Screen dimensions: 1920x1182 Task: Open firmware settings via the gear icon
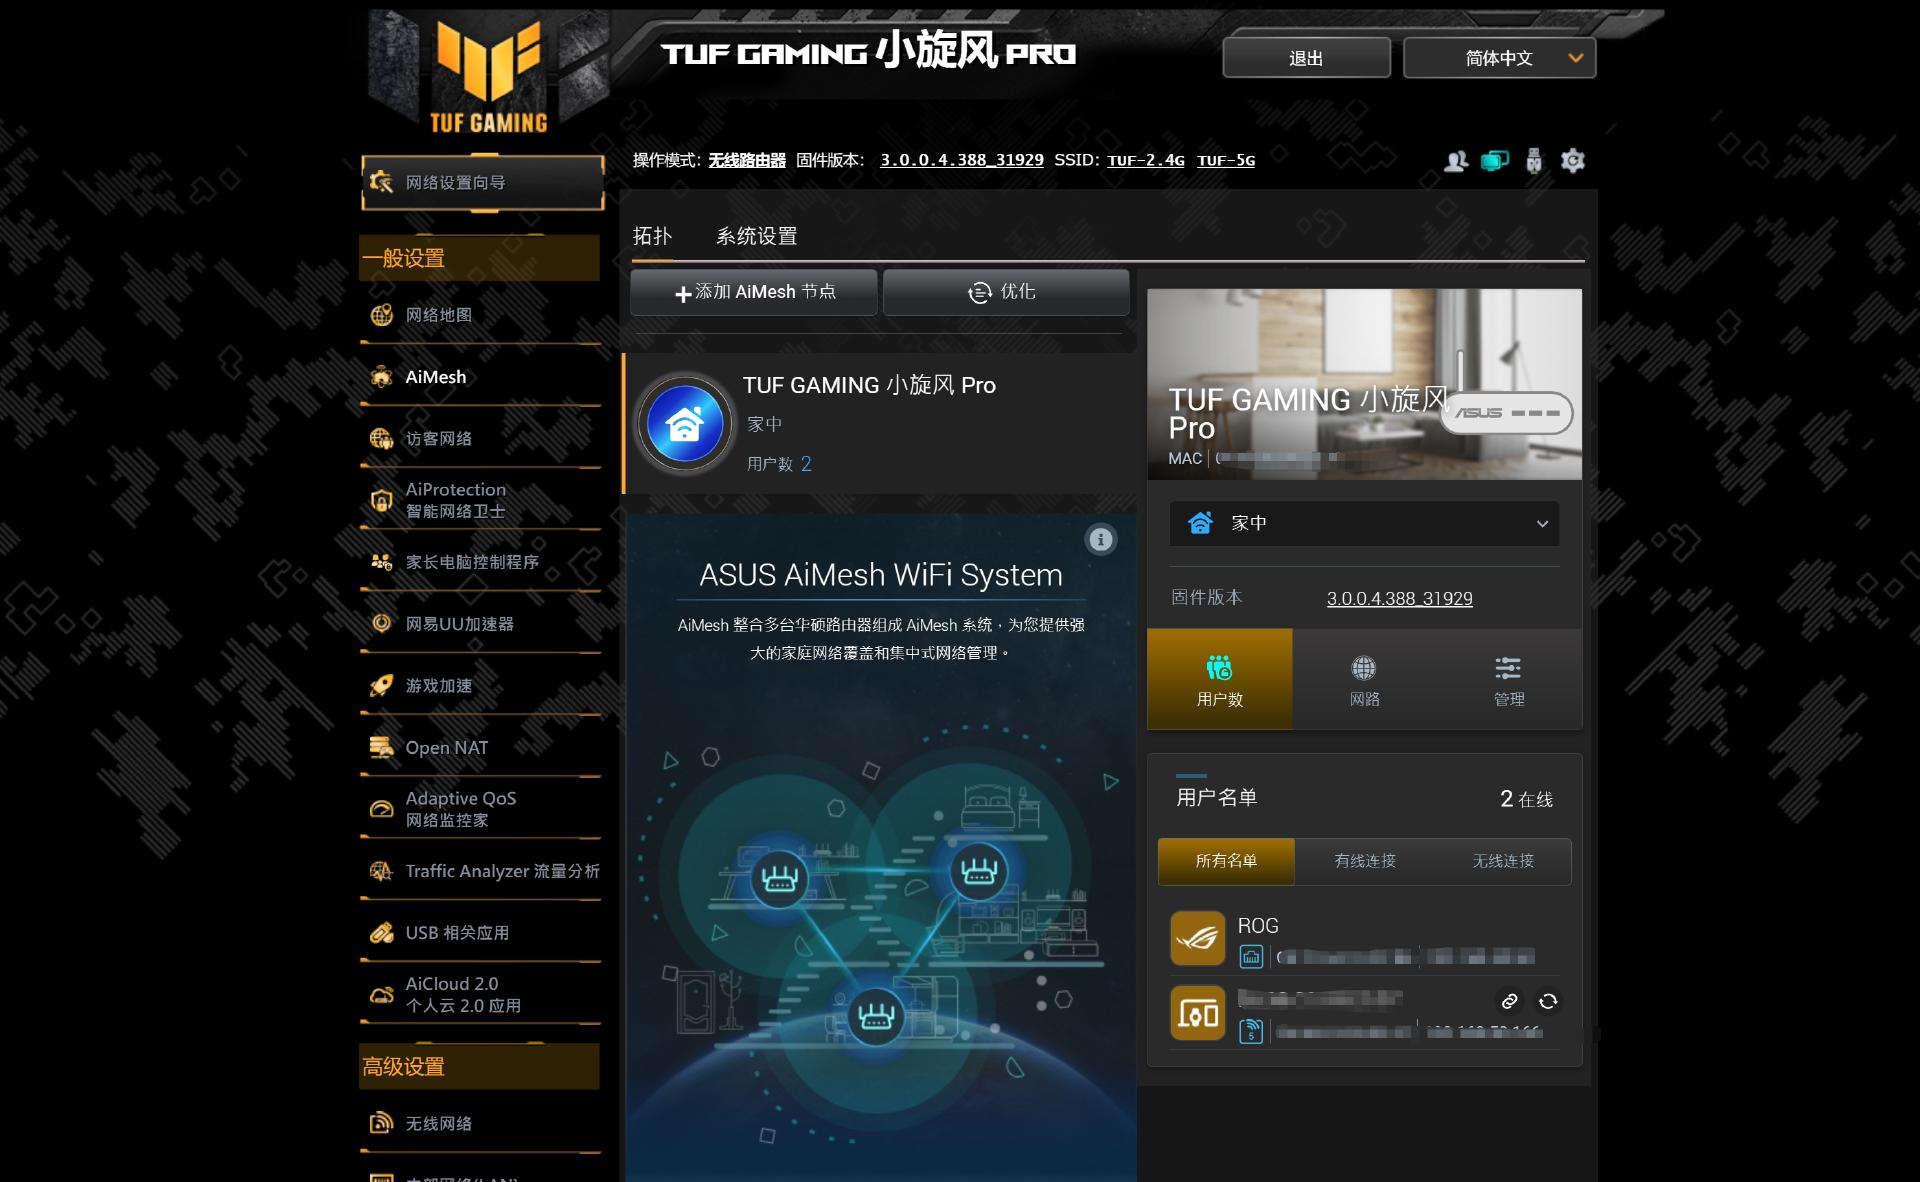coord(1572,160)
